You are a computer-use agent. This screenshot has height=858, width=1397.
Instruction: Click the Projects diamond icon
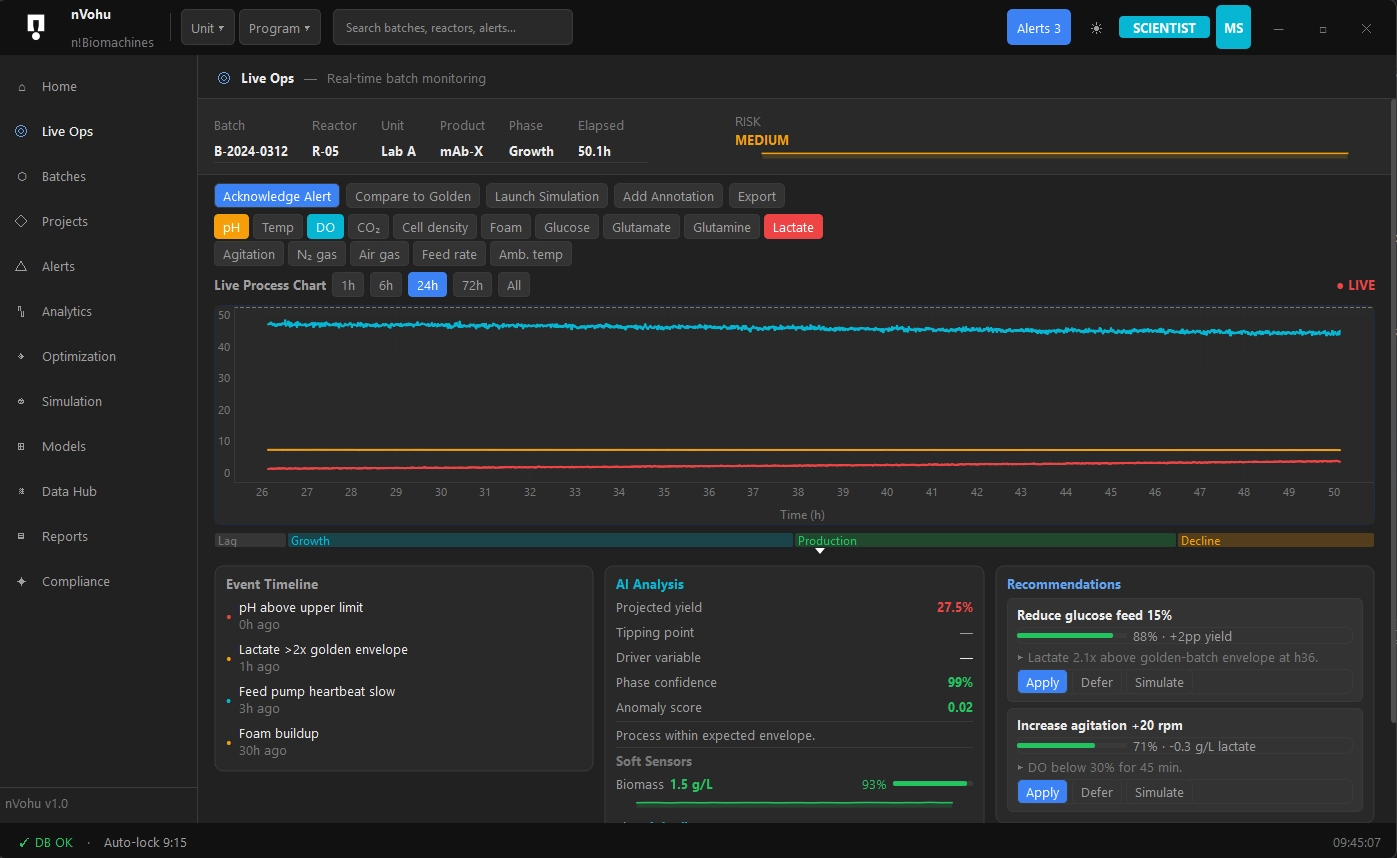point(22,222)
